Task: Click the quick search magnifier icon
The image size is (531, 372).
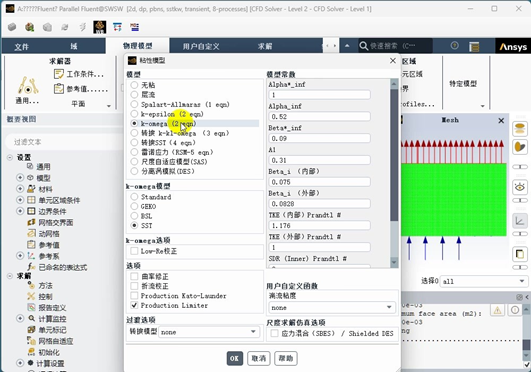Action: point(363,46)
